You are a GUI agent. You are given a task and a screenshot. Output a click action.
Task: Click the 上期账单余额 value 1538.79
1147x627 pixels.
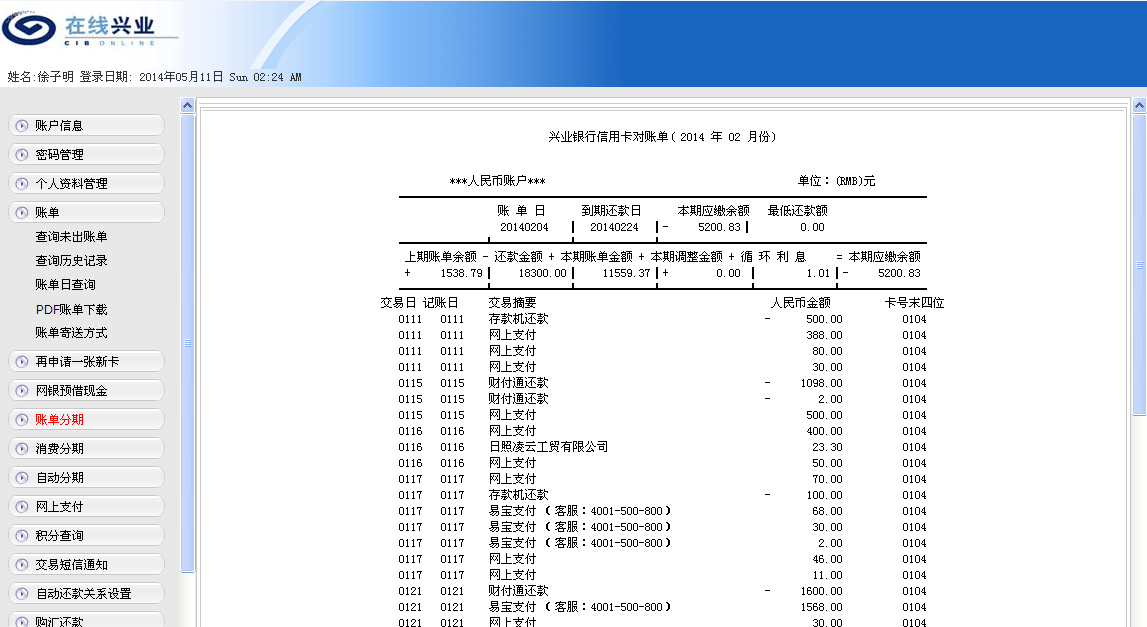[x=461, y=274]
